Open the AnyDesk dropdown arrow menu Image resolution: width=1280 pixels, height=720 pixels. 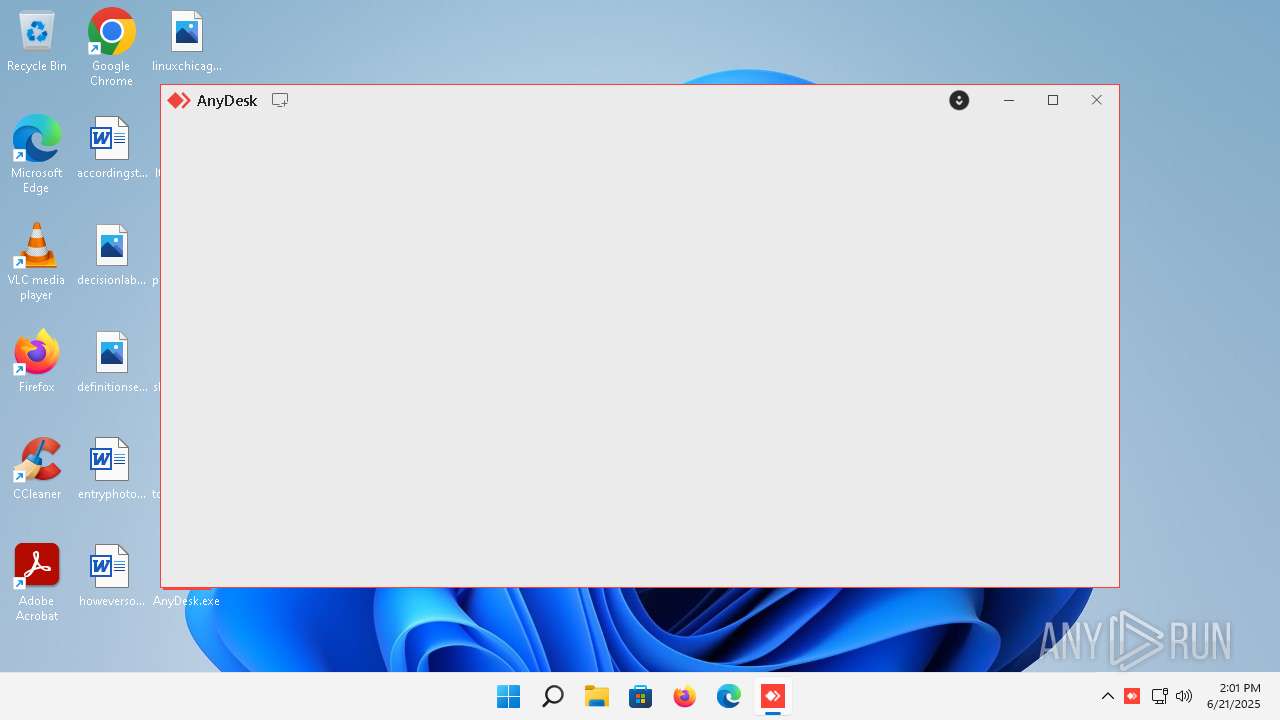(959, 100)
